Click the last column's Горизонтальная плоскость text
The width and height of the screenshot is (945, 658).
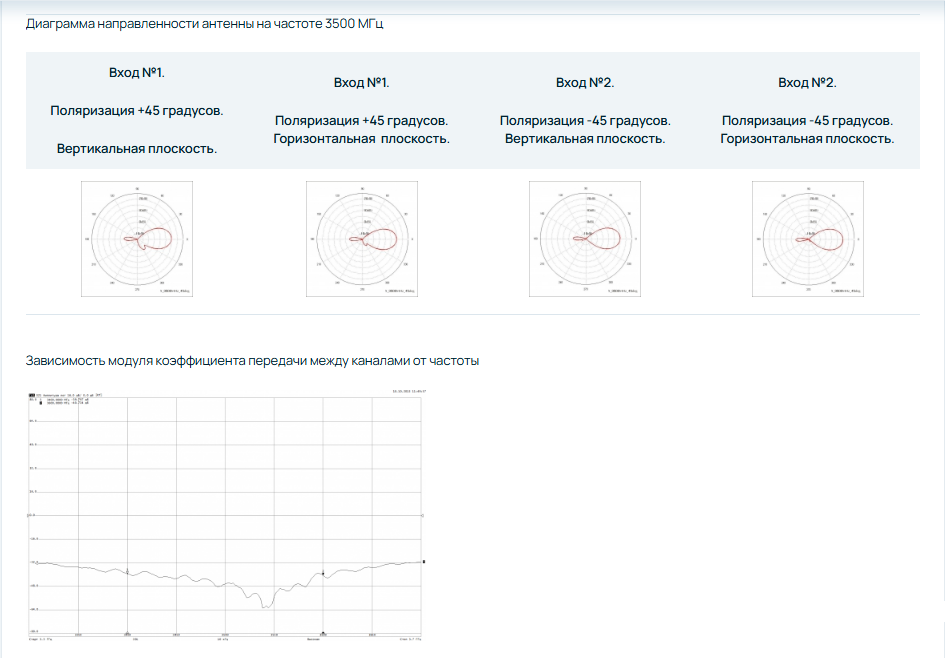pyautogui.click(x=808, y=139)
